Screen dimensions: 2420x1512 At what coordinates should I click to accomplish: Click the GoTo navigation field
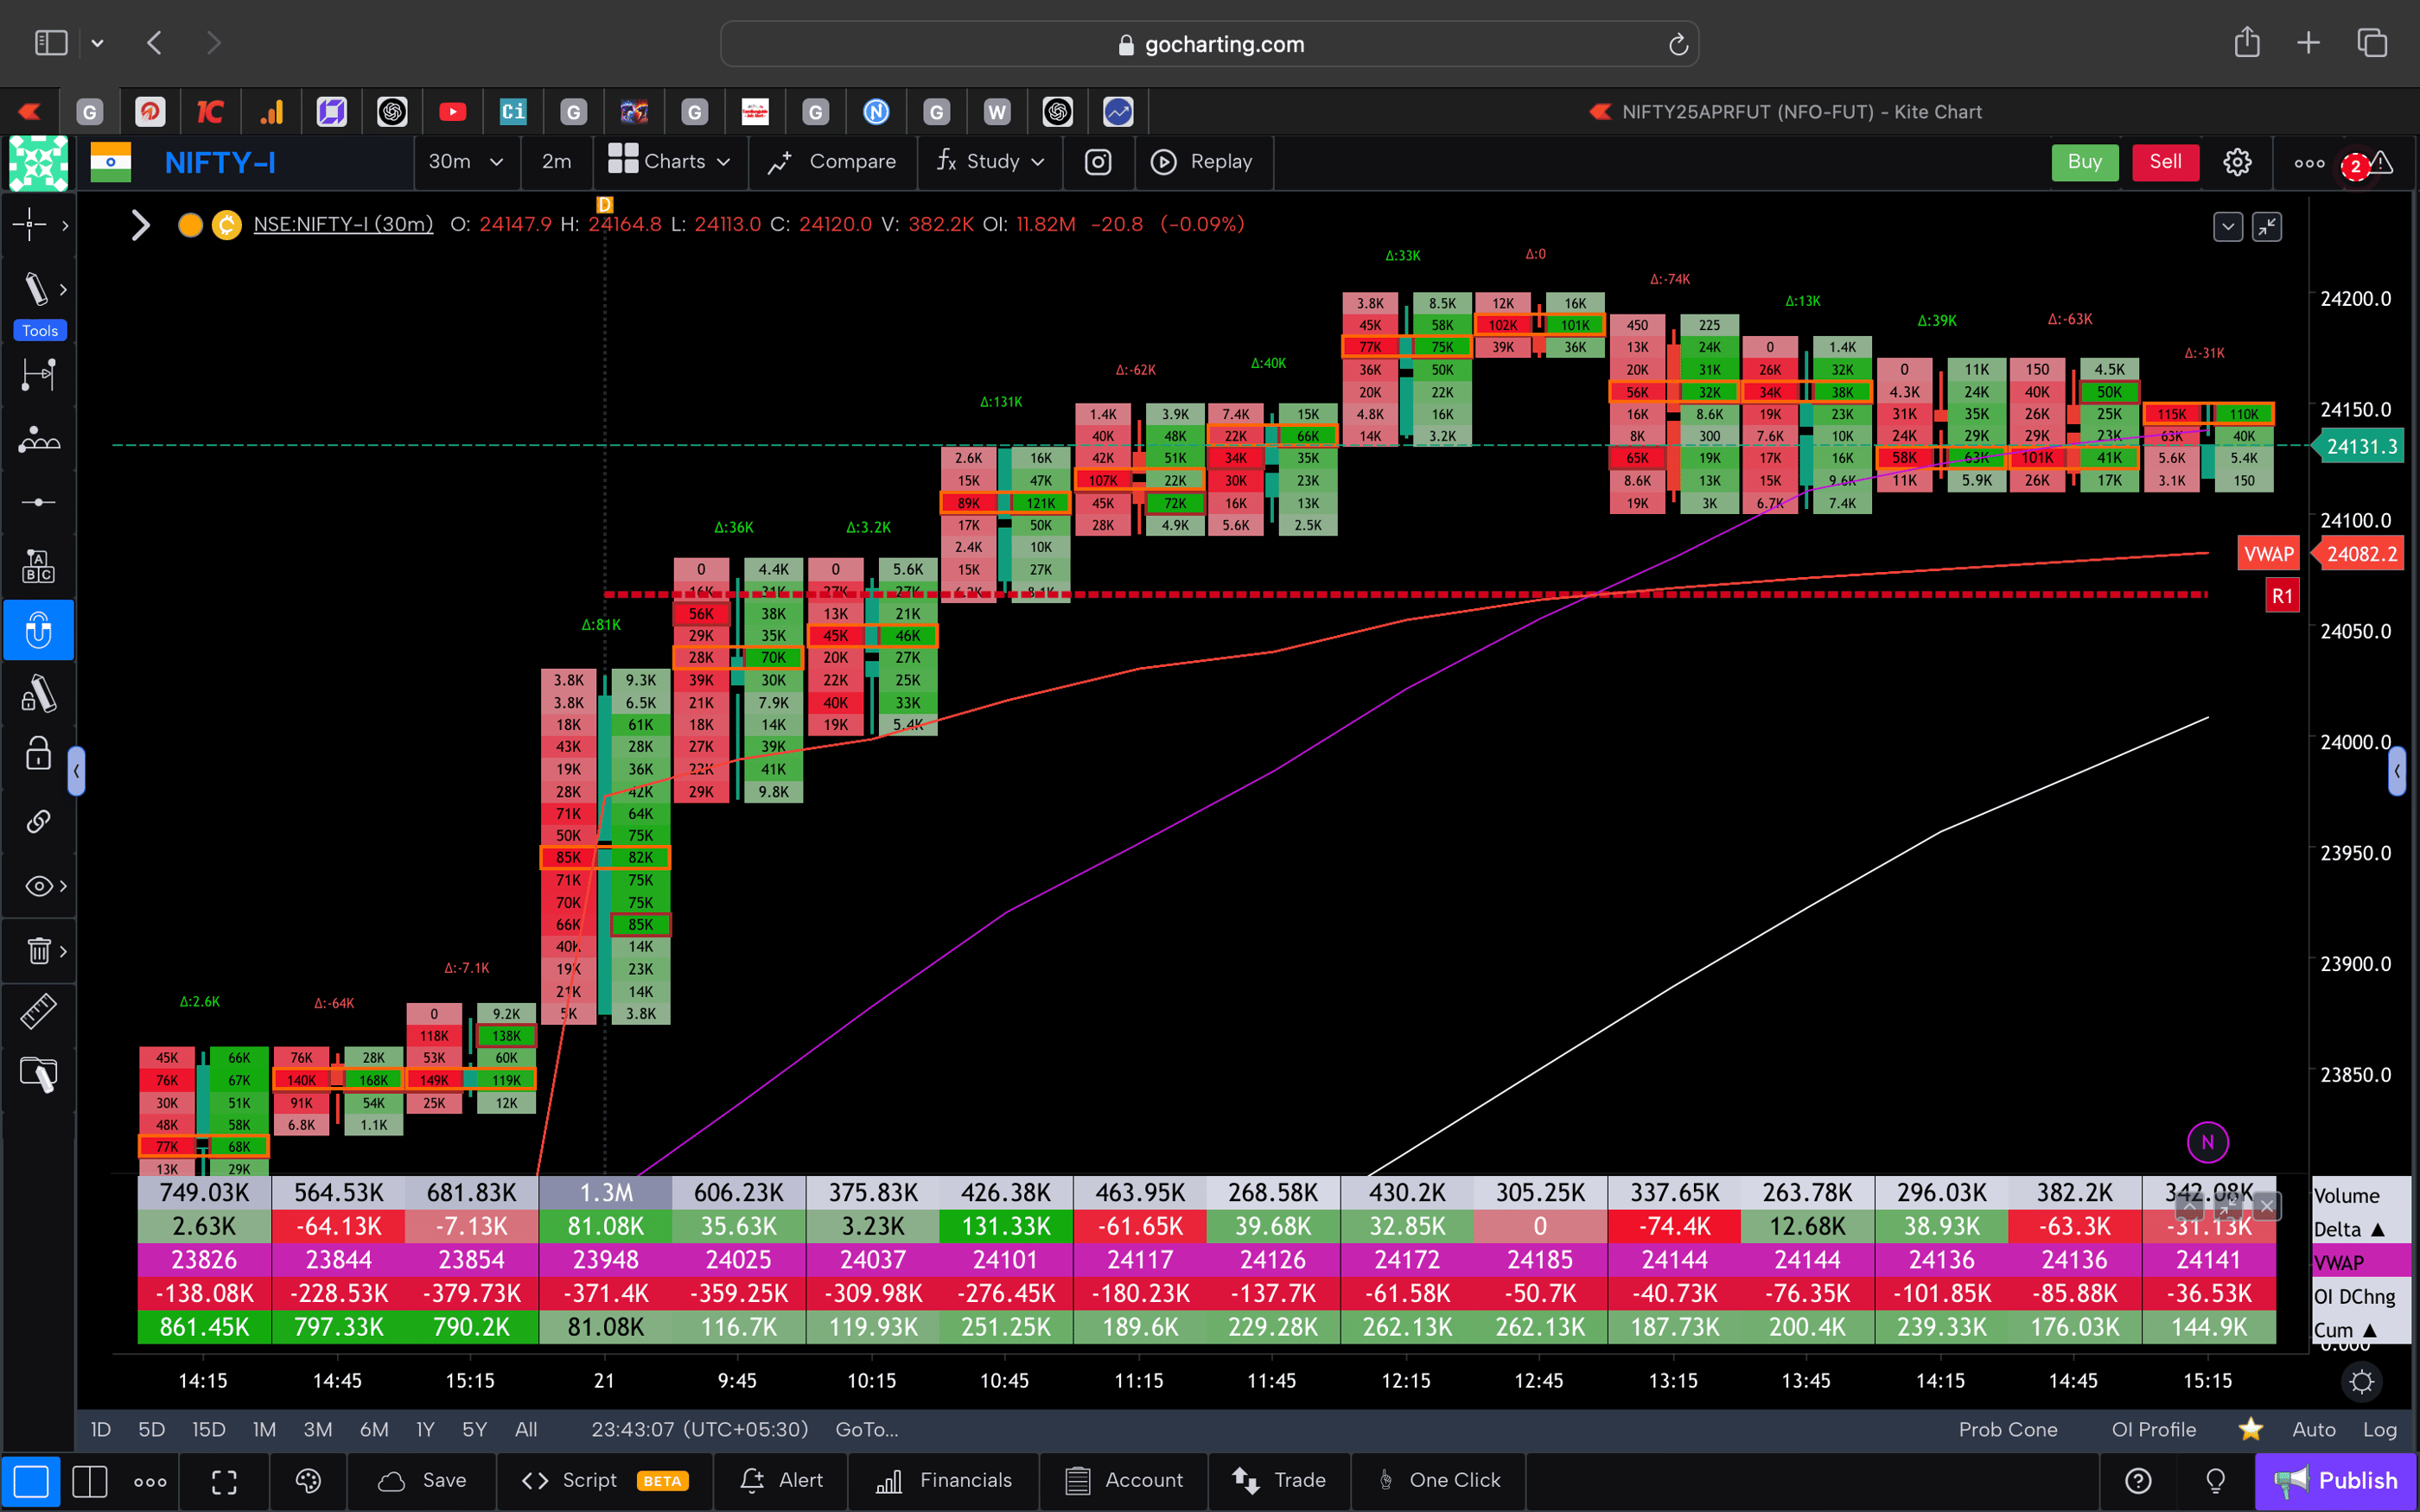coord(866,1429)
